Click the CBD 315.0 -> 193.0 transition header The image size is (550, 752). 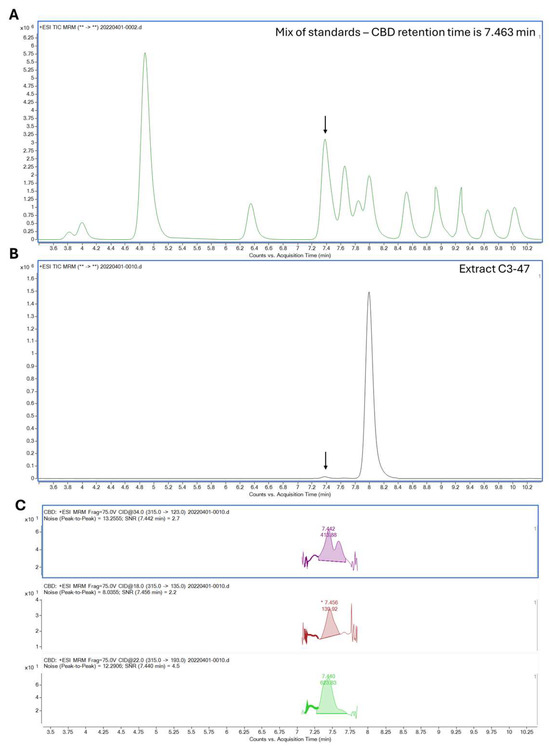click(x=137, y=660)
